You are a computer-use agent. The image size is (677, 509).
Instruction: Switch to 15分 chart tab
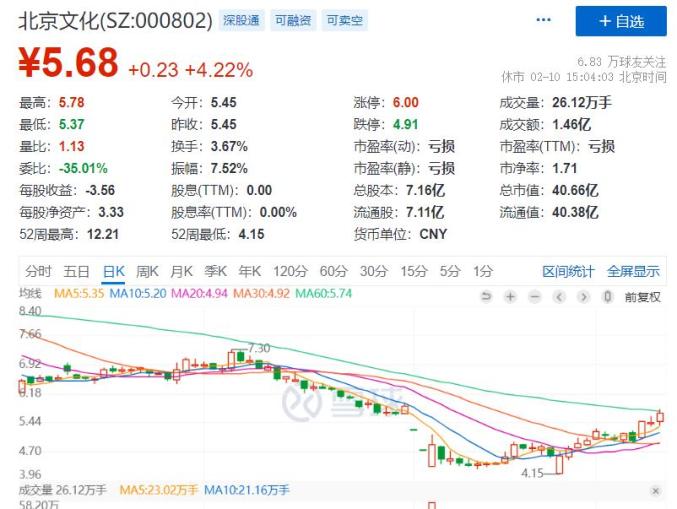[414, 272]
